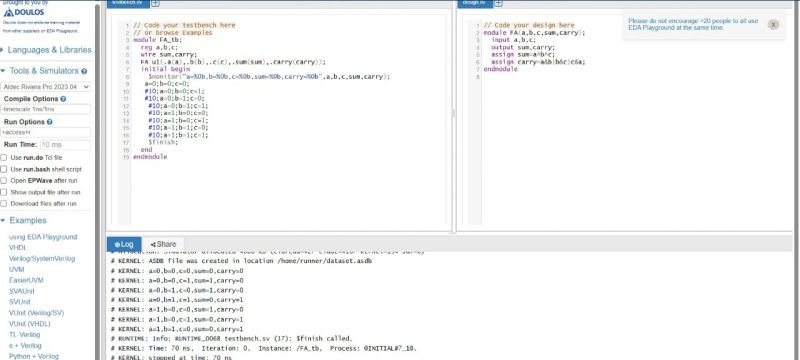The image size is (800, 360).
Task: Switch to the Share tab
Action: point(163,244)
